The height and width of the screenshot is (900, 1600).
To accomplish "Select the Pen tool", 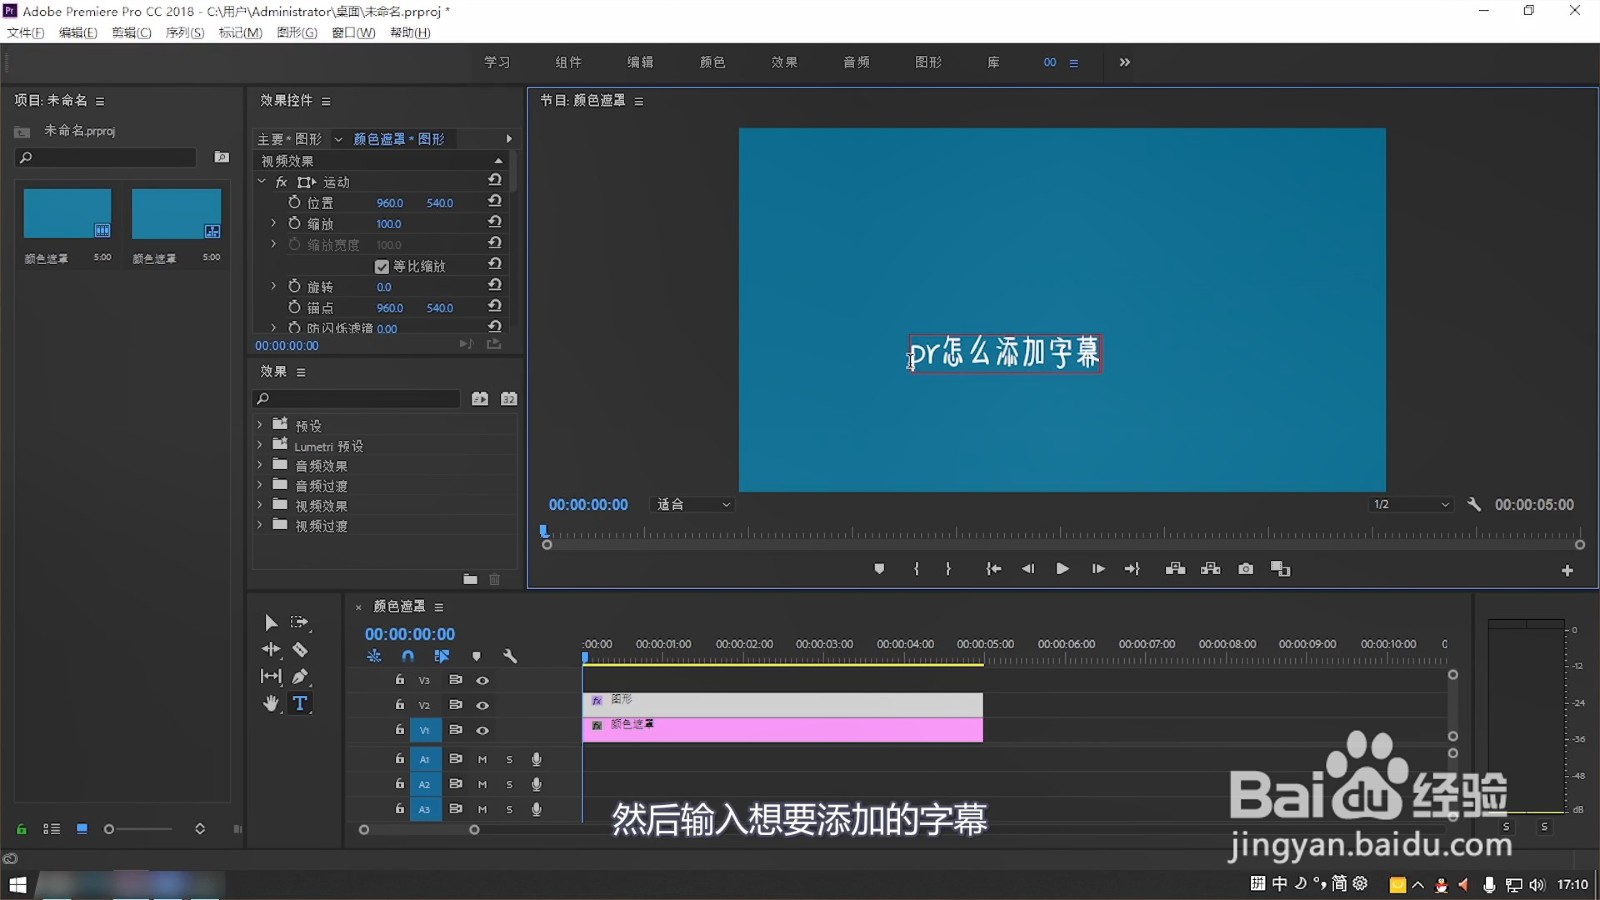I will [300, 676].
